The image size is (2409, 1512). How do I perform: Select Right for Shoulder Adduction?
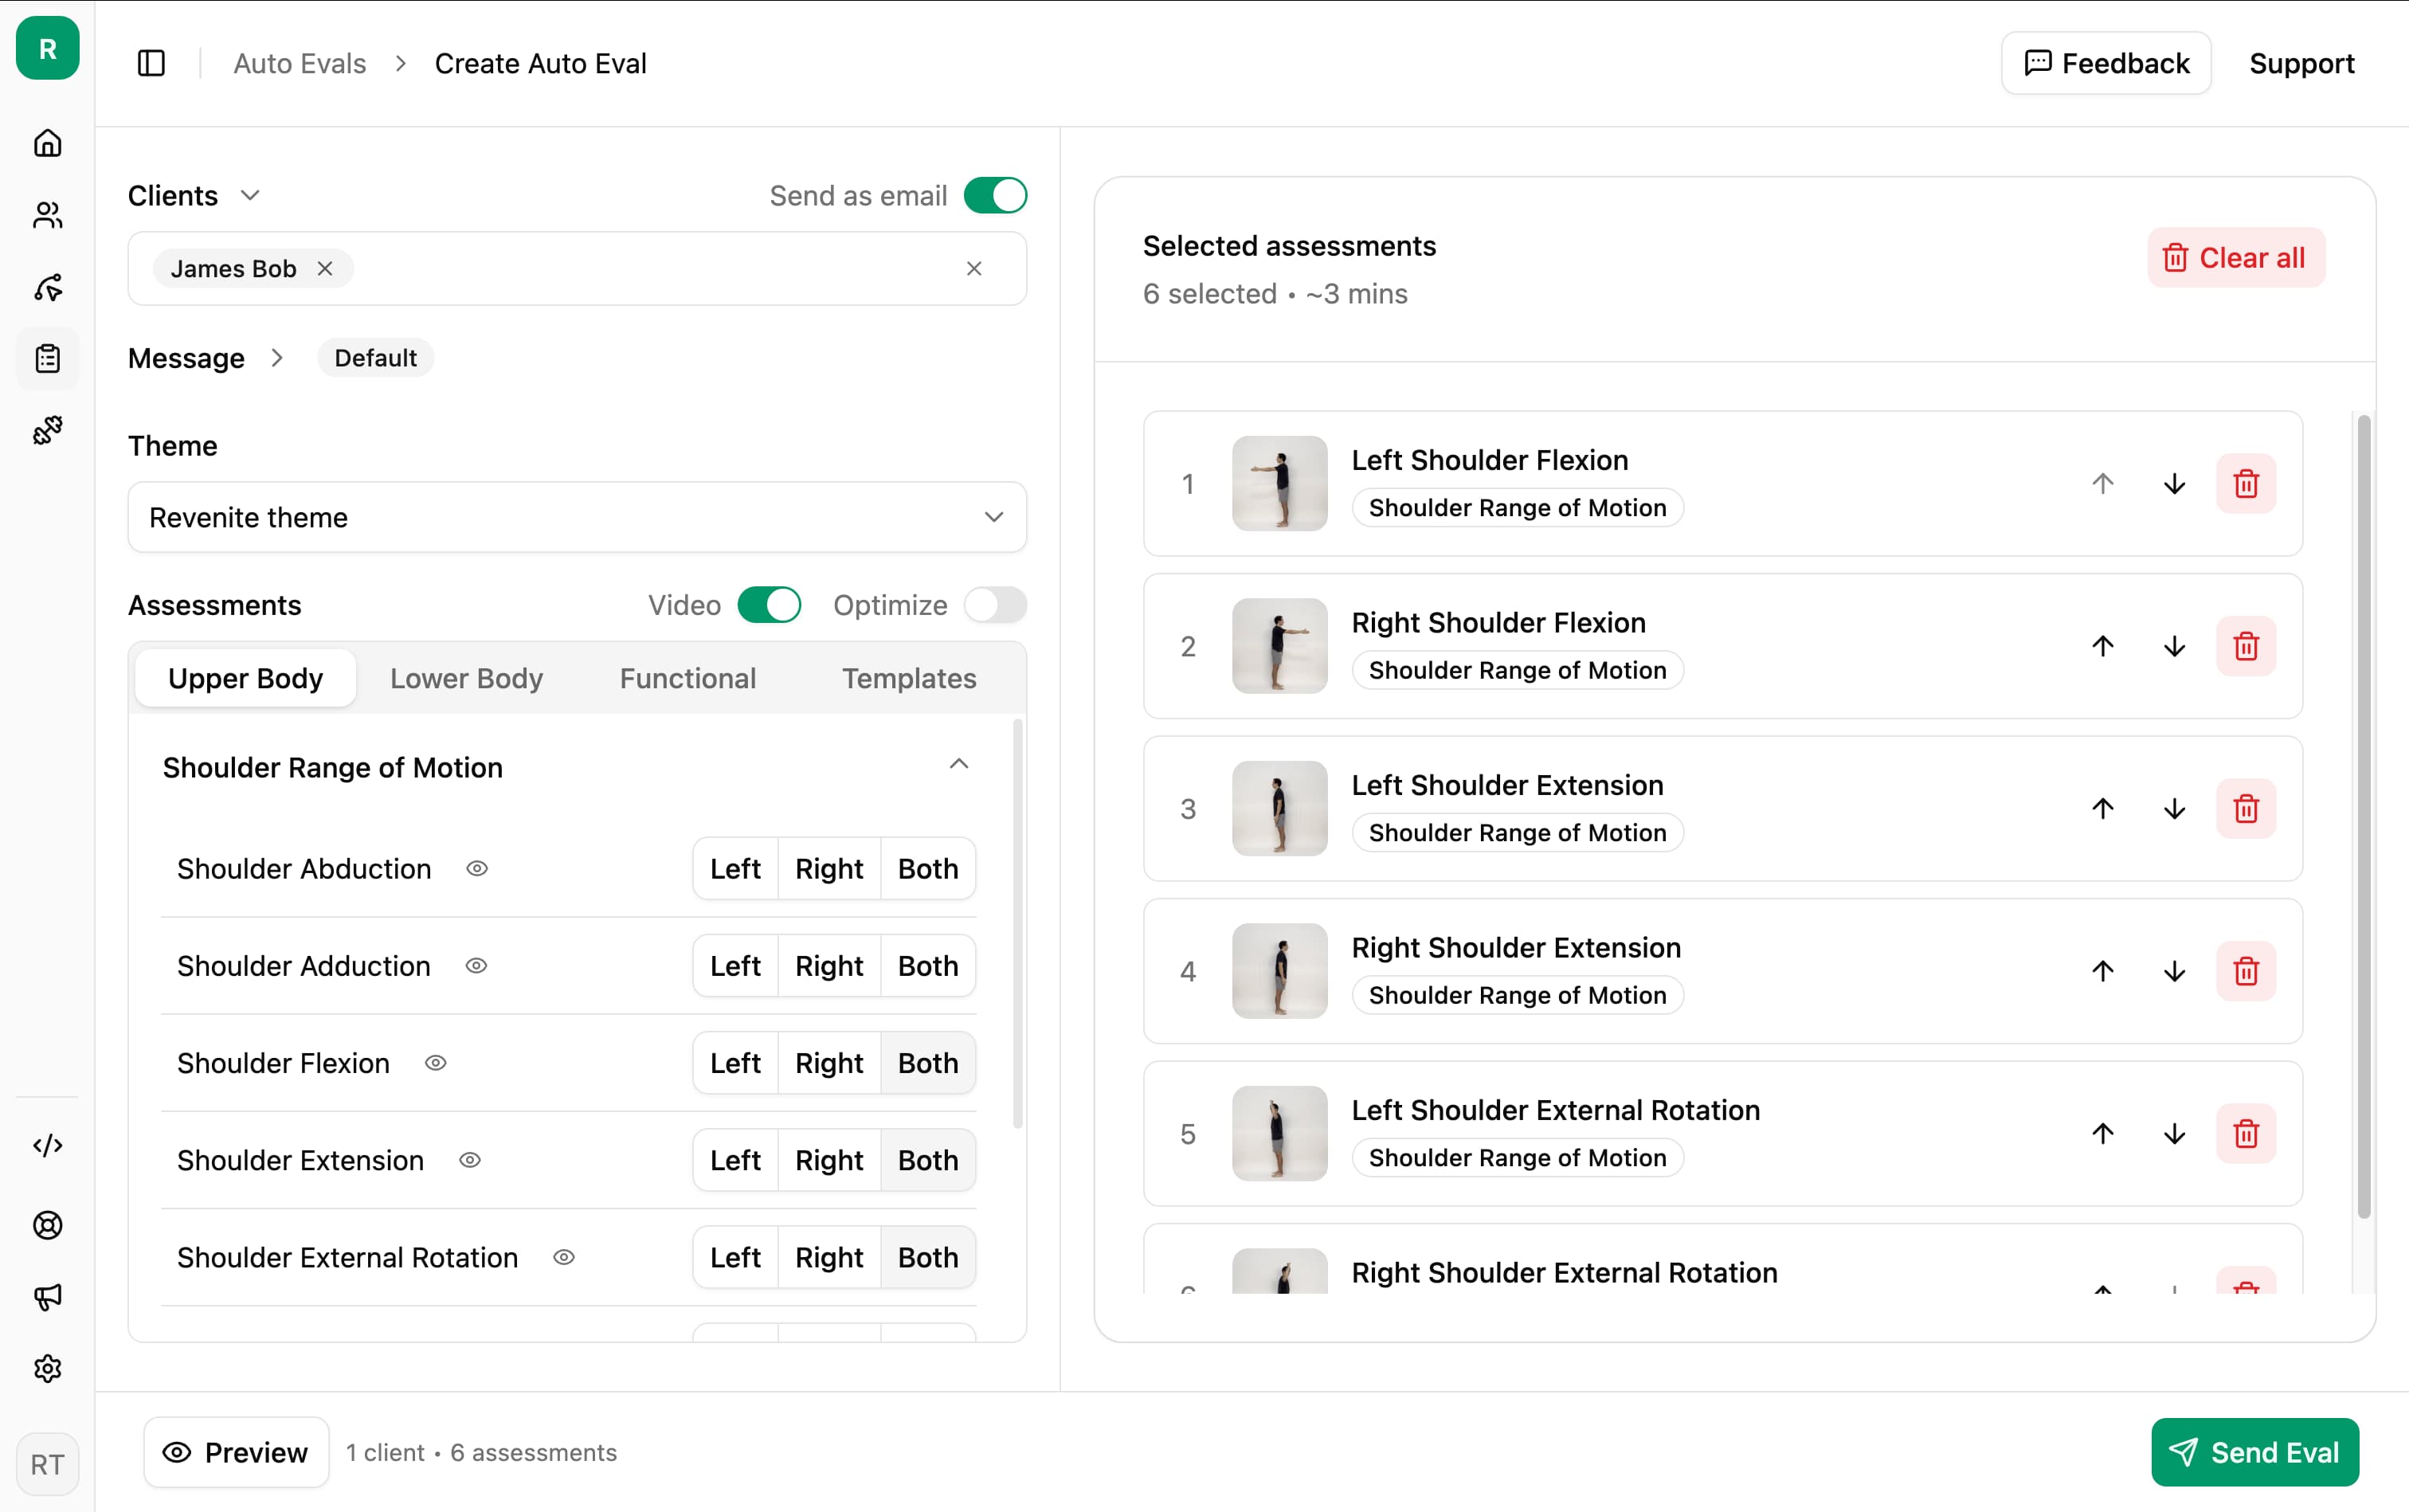tap(829, 966)
